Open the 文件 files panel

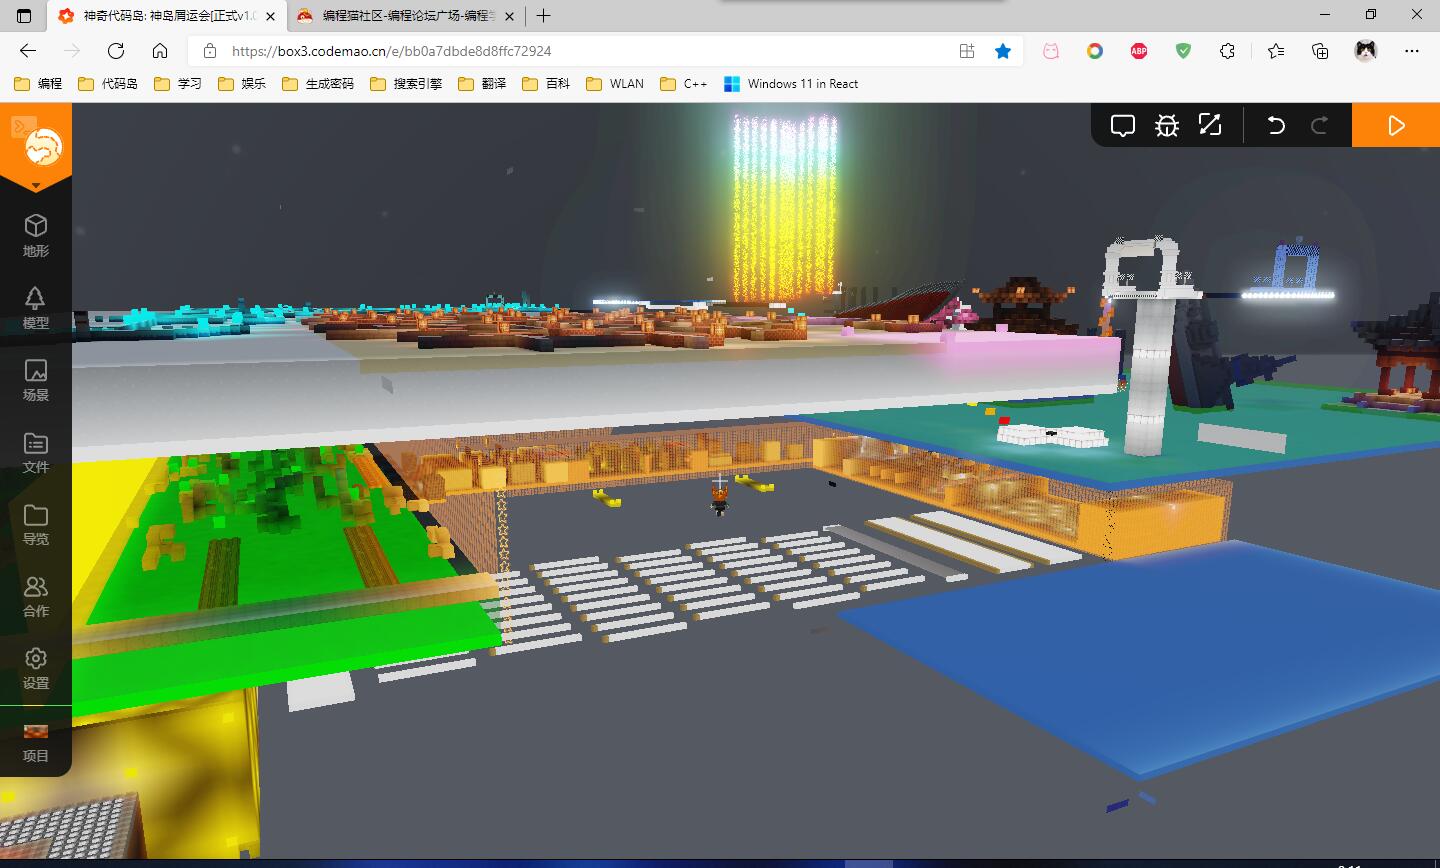[x=36, y=452]
